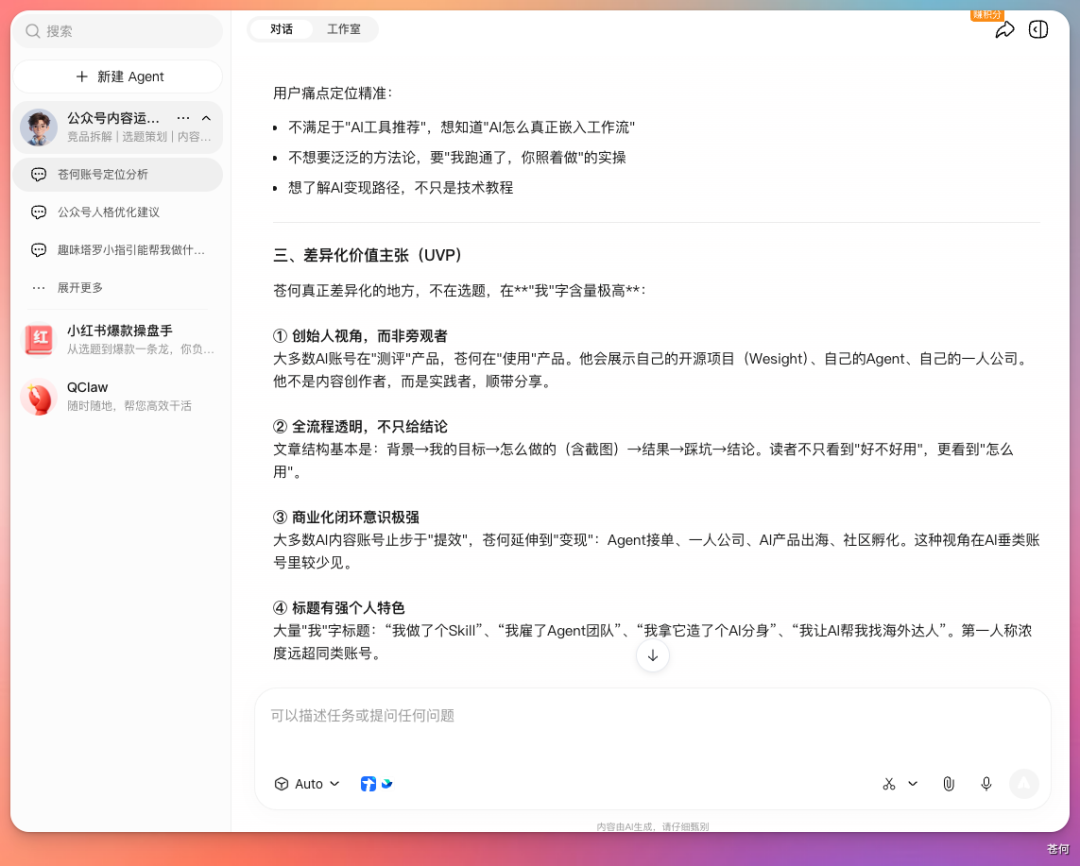Click the send arrow button

1024,784
